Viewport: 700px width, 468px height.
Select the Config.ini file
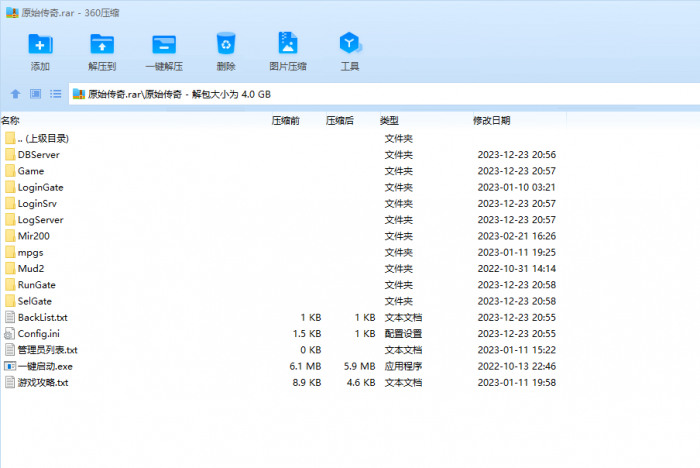[39, 333]
